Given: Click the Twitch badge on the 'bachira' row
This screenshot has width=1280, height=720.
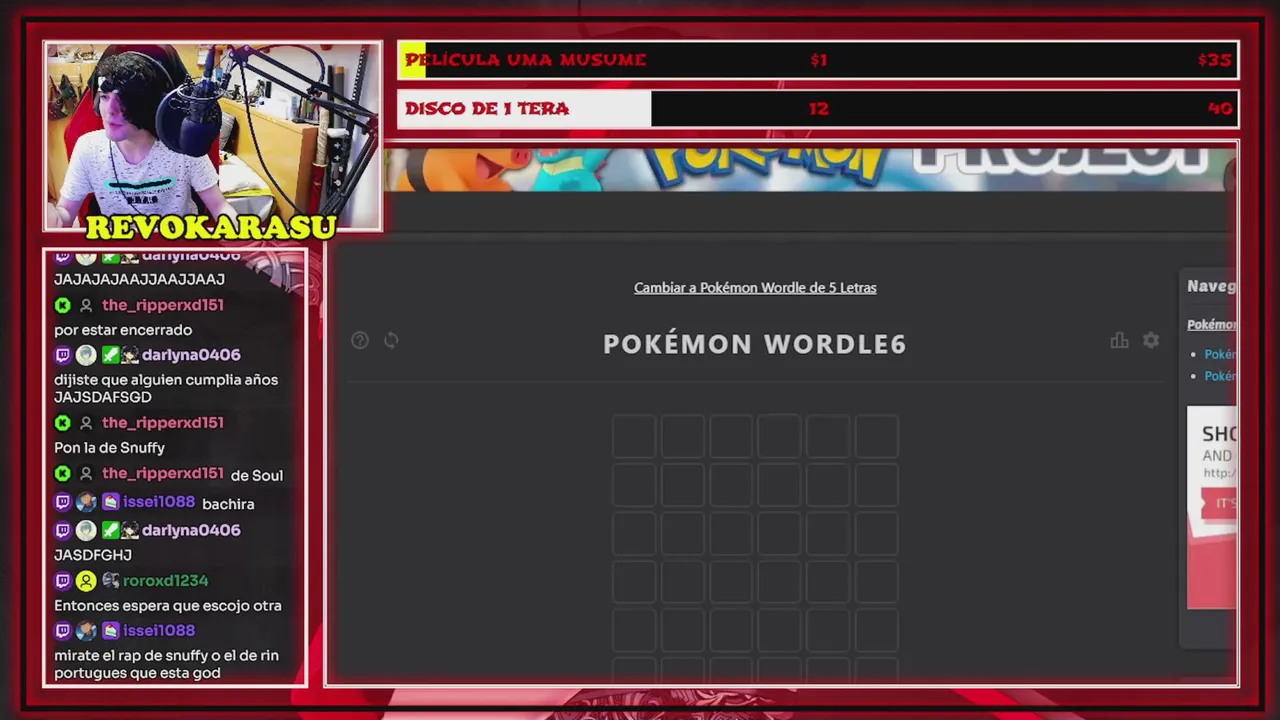Looking at the screenshot, I should point(63,502).
